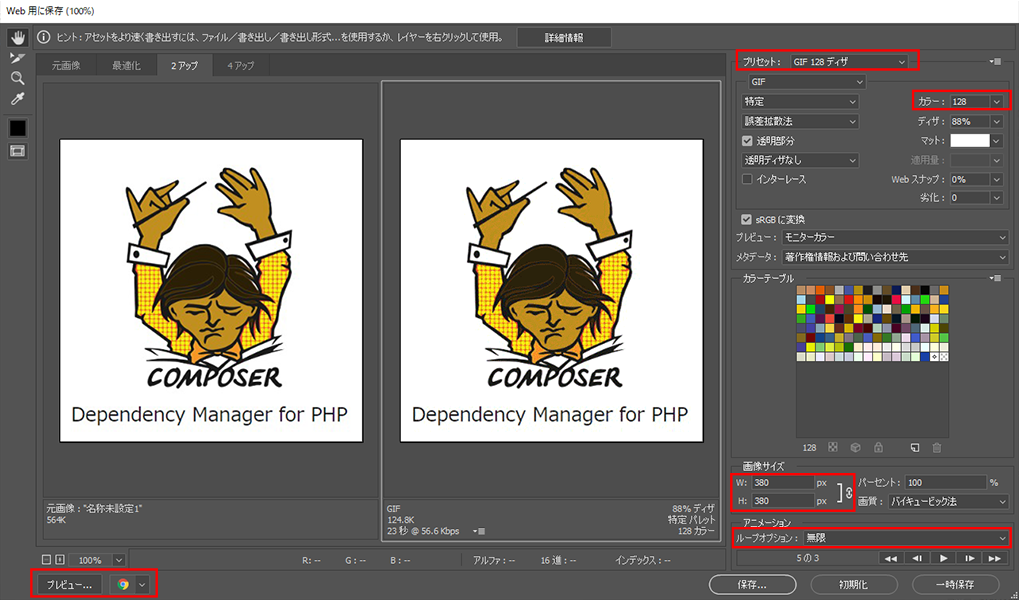Click the プレビュー... button
This screenshot has width=1019, height=600.
pyautogui.click(x=70, y=584)
